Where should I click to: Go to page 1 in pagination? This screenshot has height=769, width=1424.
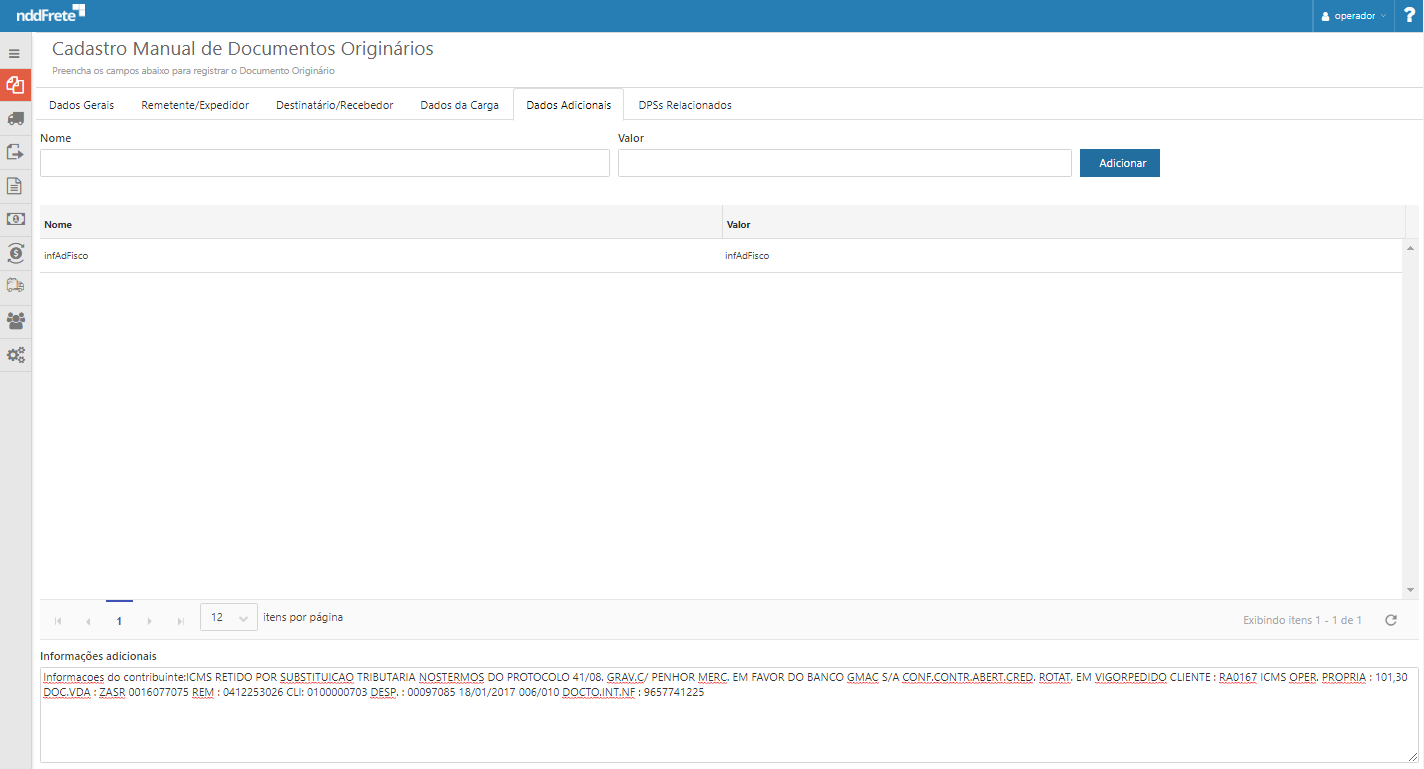coord(119,621)
